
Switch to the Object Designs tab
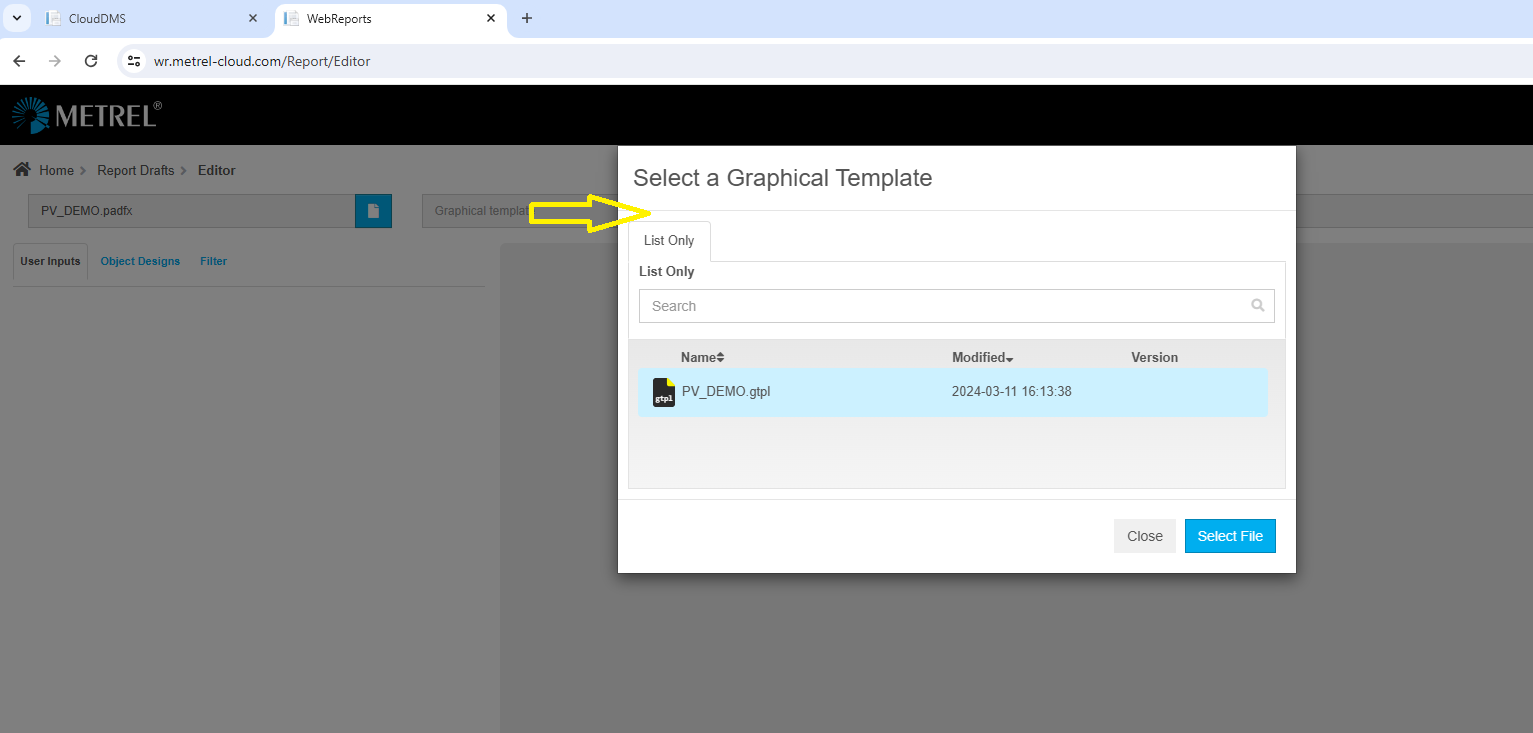point(140,261)
